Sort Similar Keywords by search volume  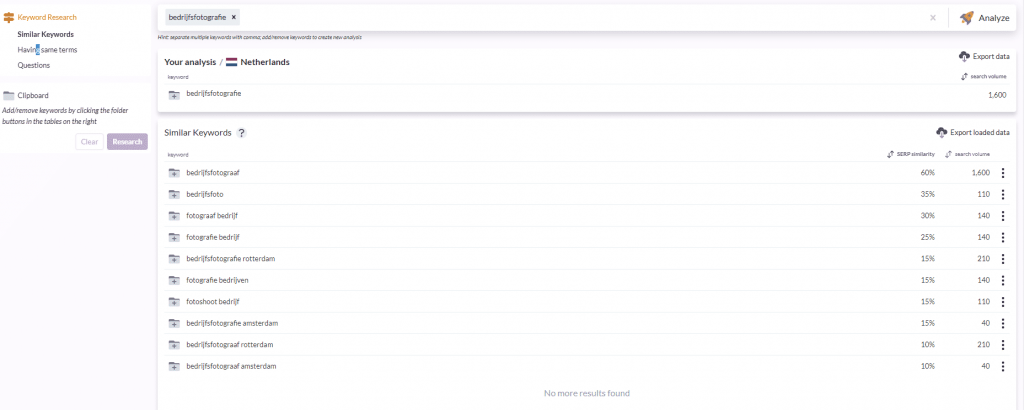click(972, 155)
